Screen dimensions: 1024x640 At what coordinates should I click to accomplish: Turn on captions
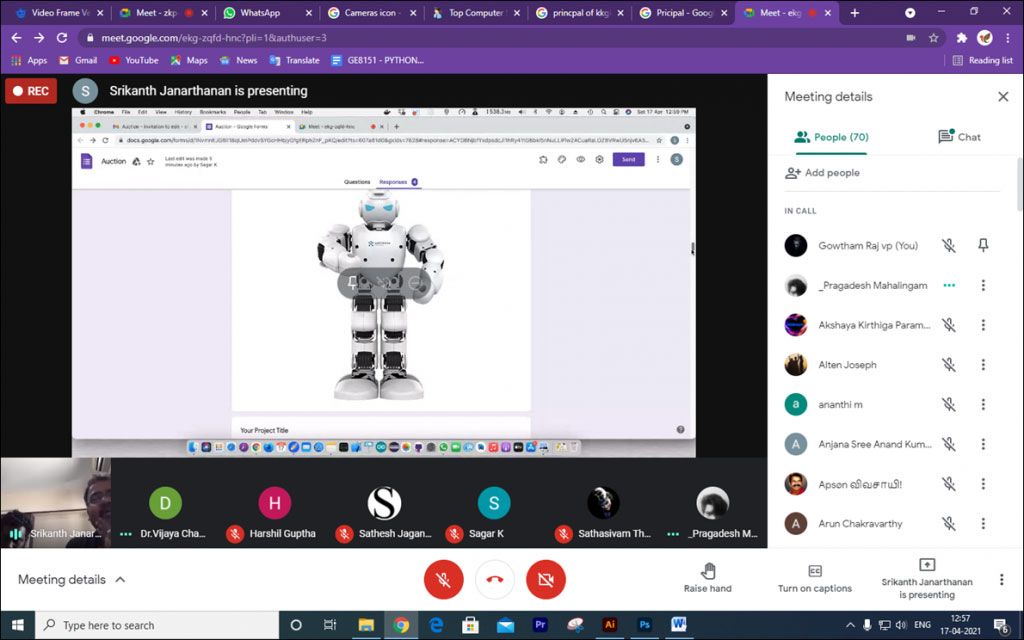[x=815, y=578]
